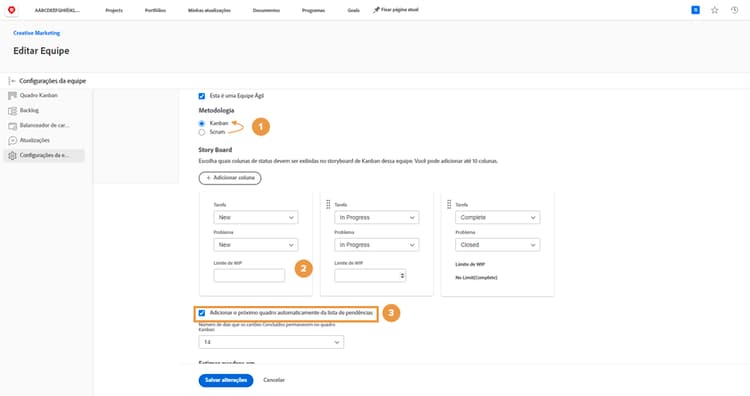Toggle Esta é uma Equipe Ágil checkbox
This screenshot has height=396, width=750.
202,96
